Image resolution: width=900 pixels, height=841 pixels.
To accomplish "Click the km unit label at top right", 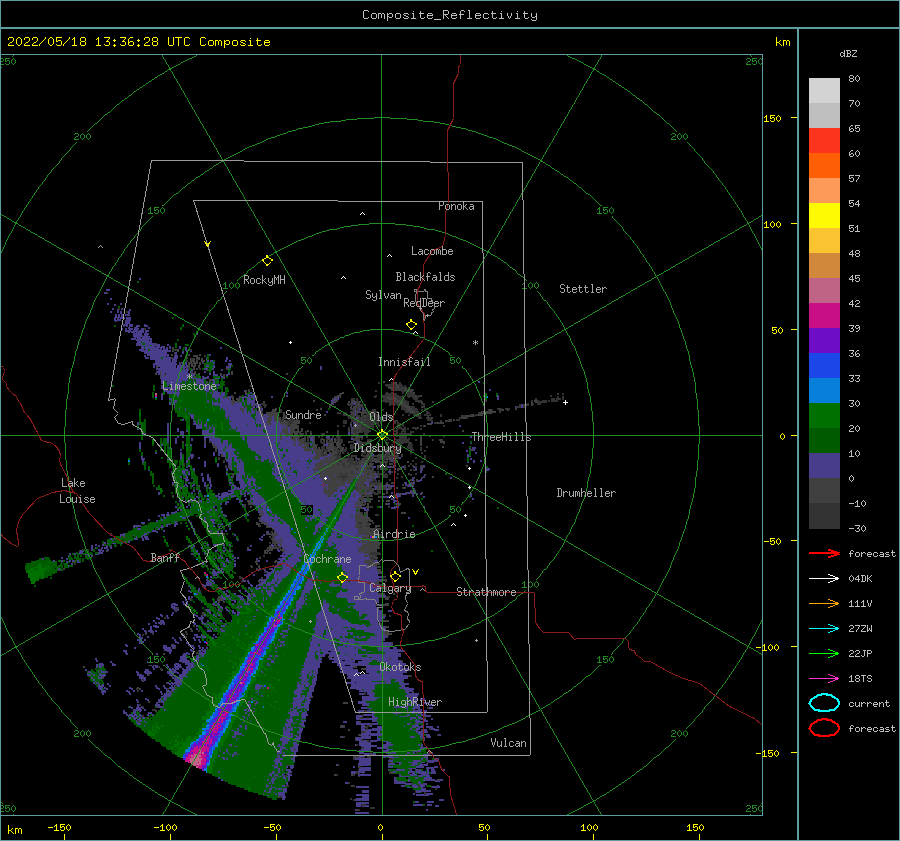I will (x=782, y=42).
